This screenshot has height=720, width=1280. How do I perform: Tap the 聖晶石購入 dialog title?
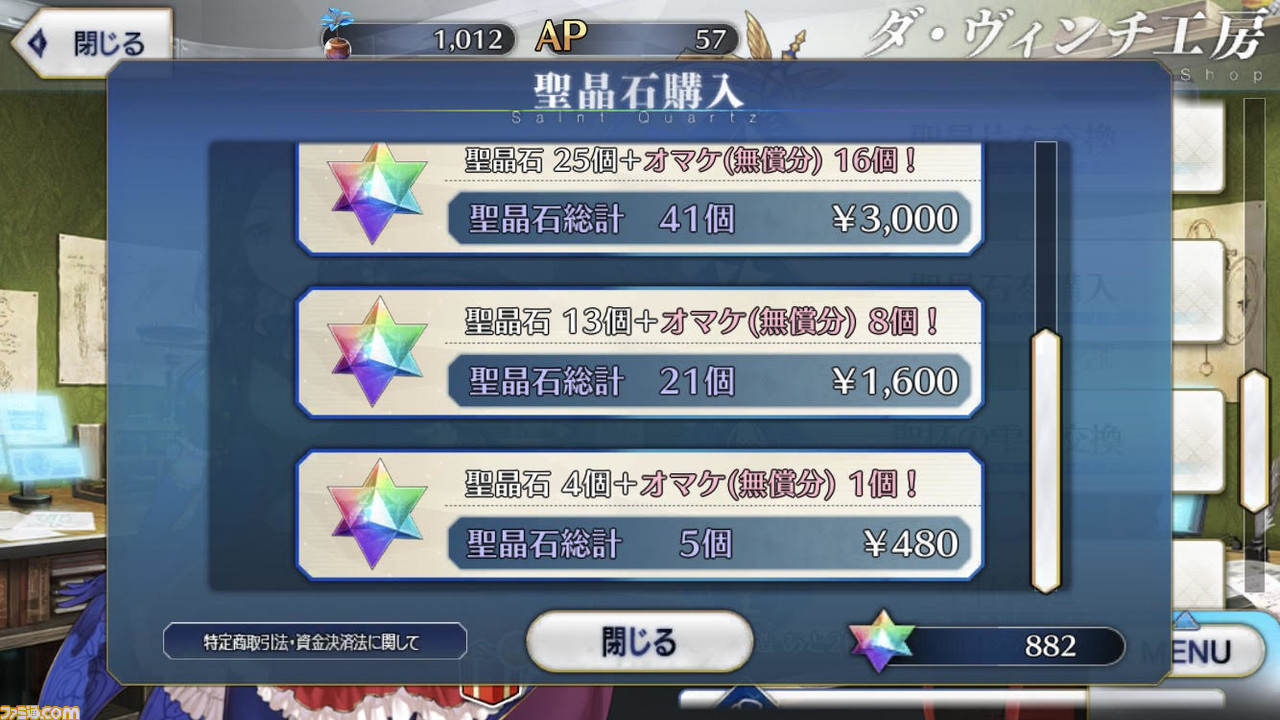coord(640,92)
